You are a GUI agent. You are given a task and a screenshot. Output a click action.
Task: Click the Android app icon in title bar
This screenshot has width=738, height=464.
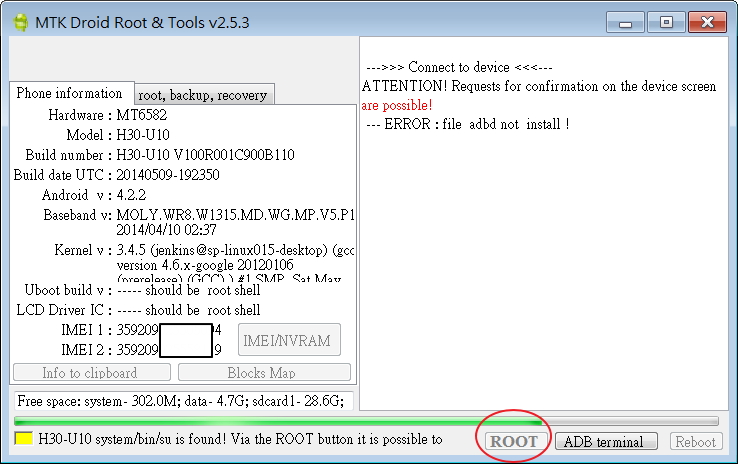[x=20, y=23]
